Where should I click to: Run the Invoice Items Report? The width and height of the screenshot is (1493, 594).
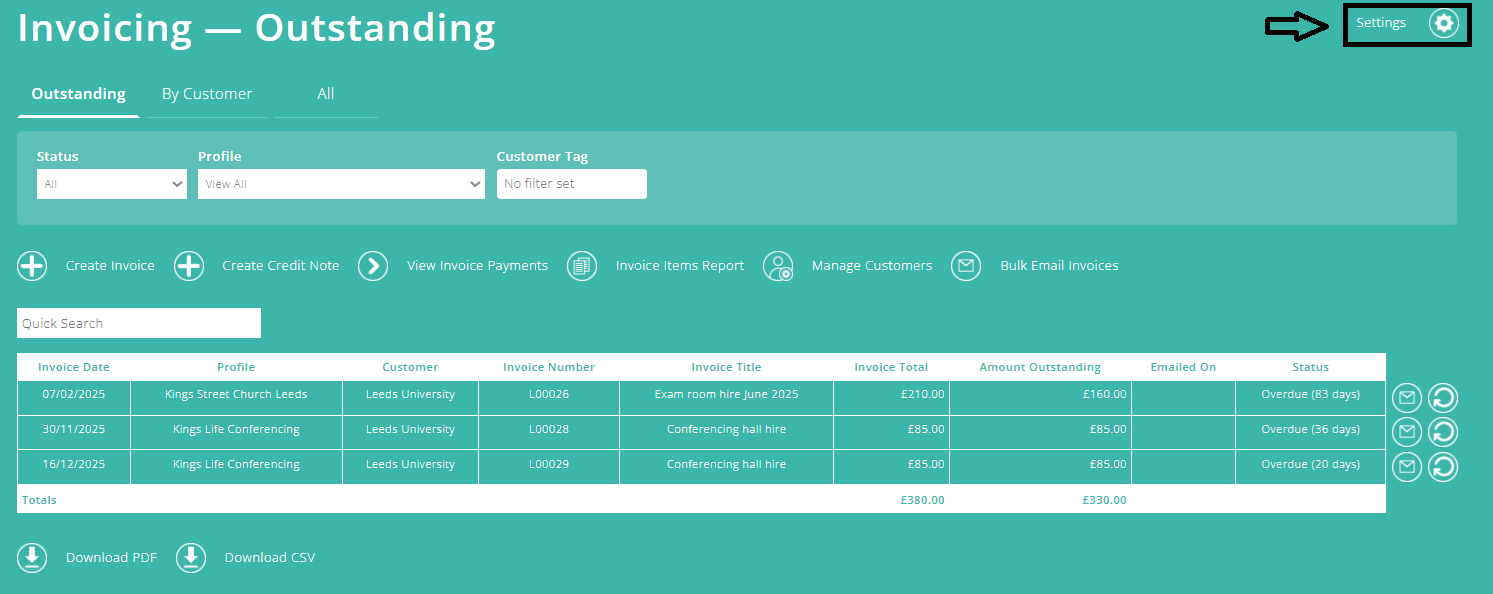coord(581,265)
